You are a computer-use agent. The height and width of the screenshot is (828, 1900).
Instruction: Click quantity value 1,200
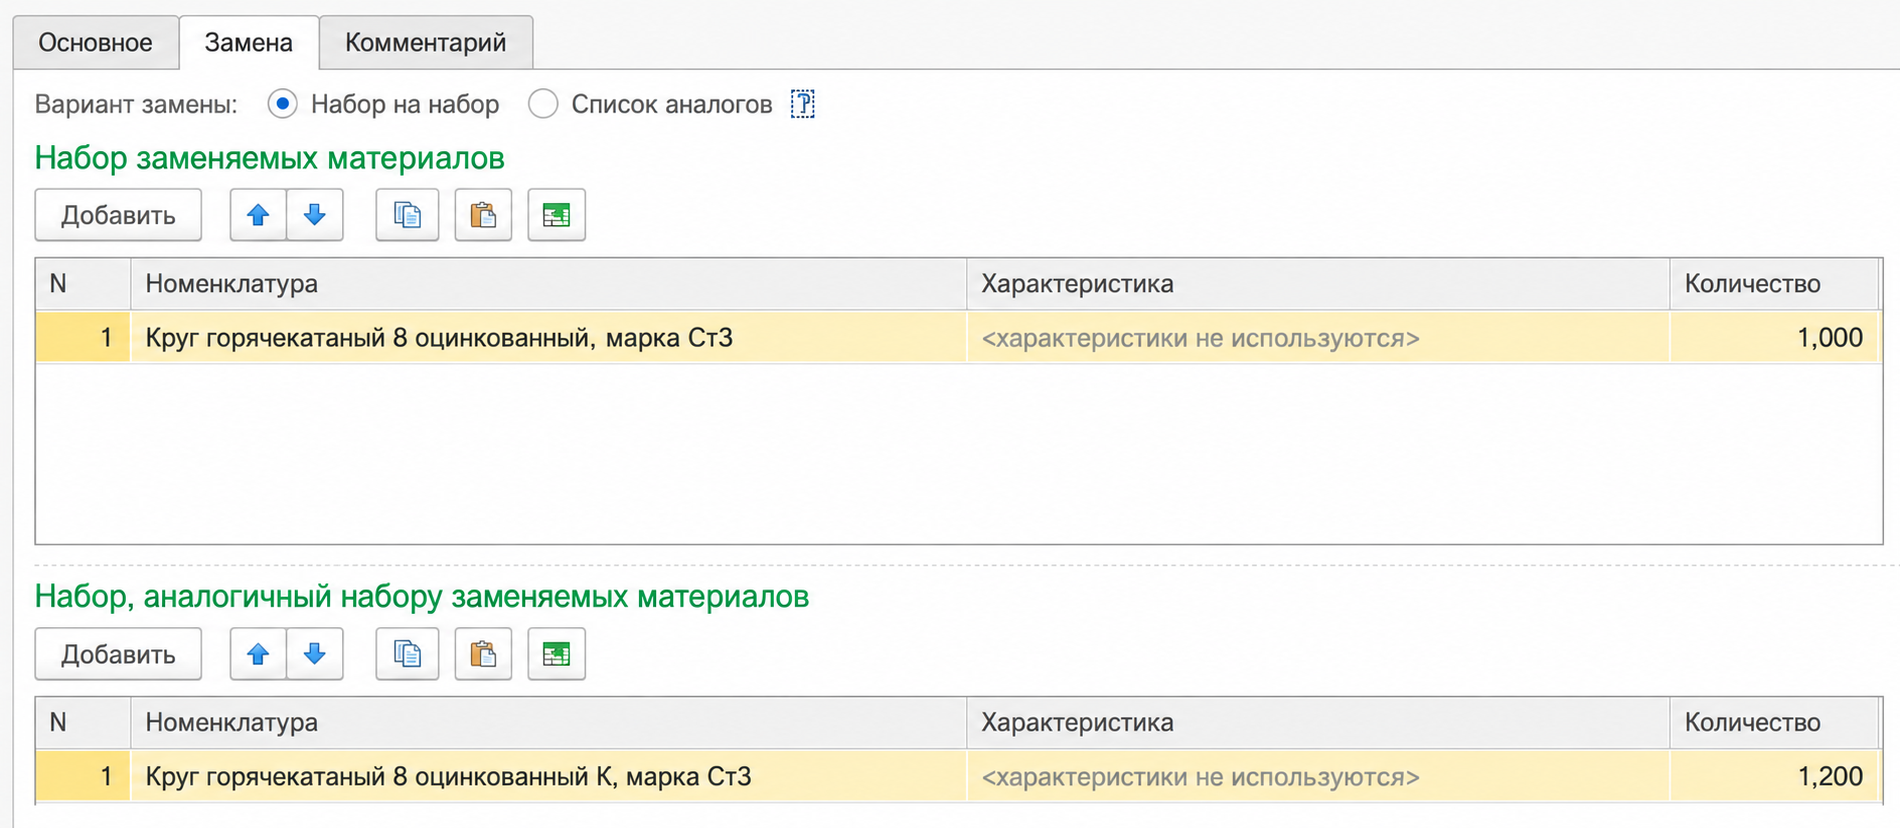[x=1774, y=777]
